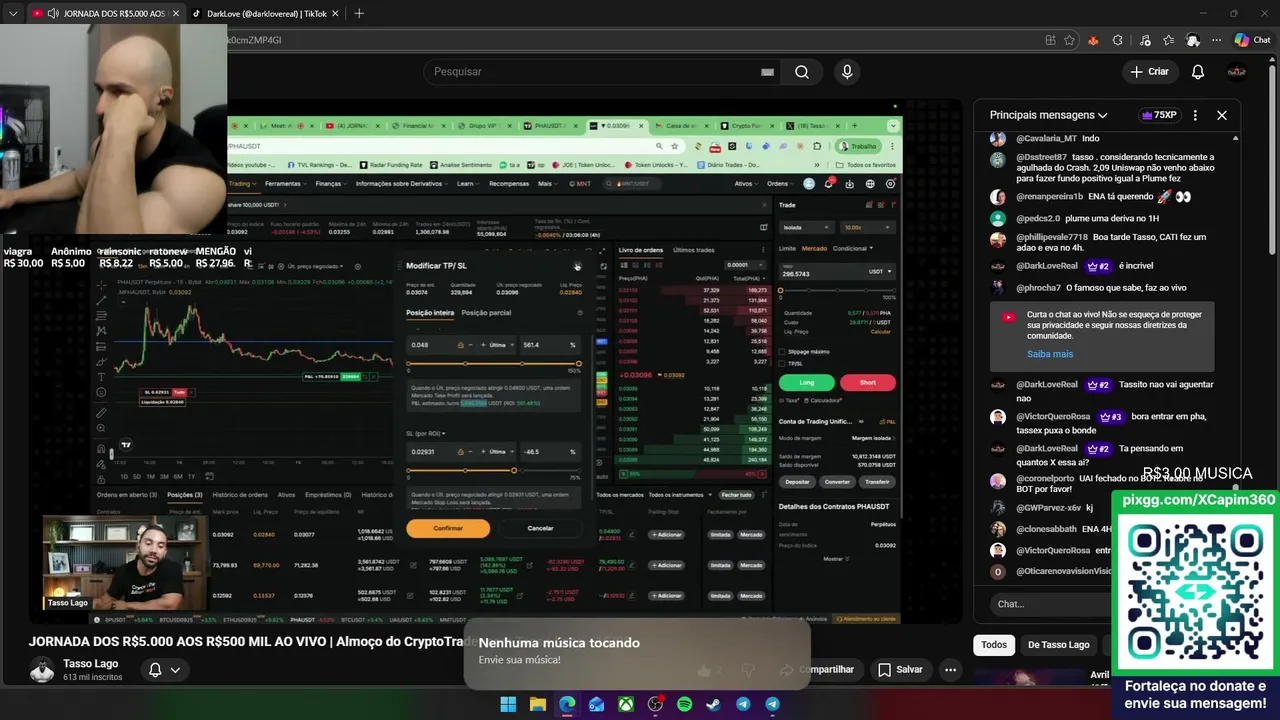Expand the Principais mensagens dropdown
Viewport: 1280px width, 720px height.
point(1049,115)
